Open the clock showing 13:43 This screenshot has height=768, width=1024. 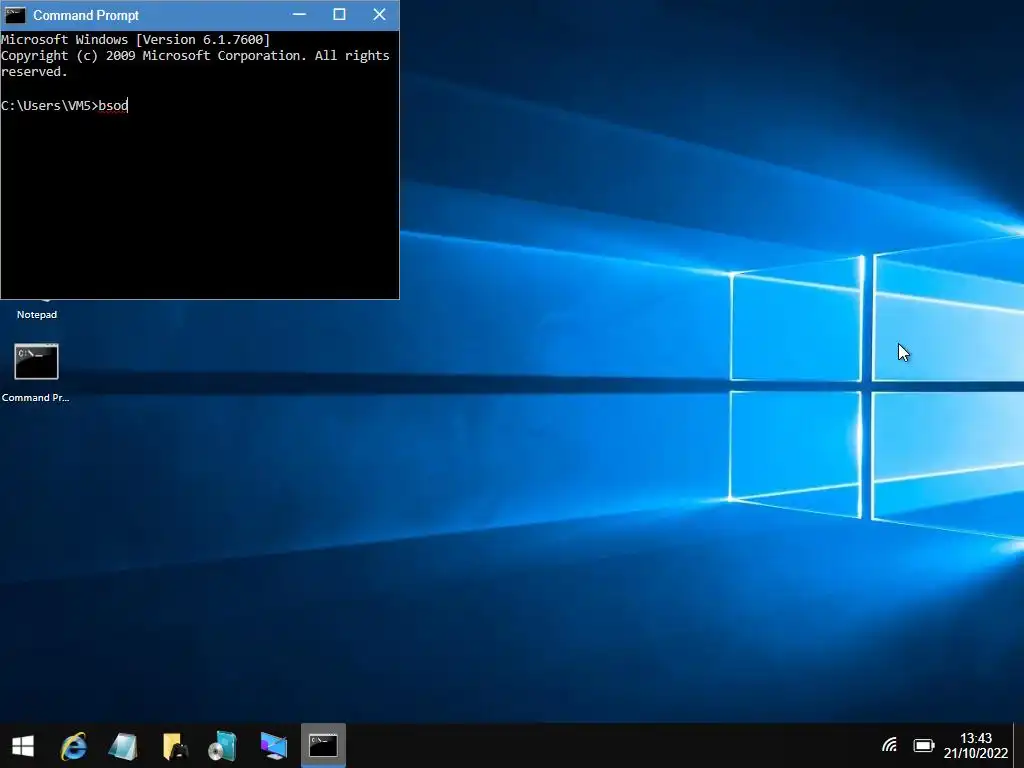976,738
